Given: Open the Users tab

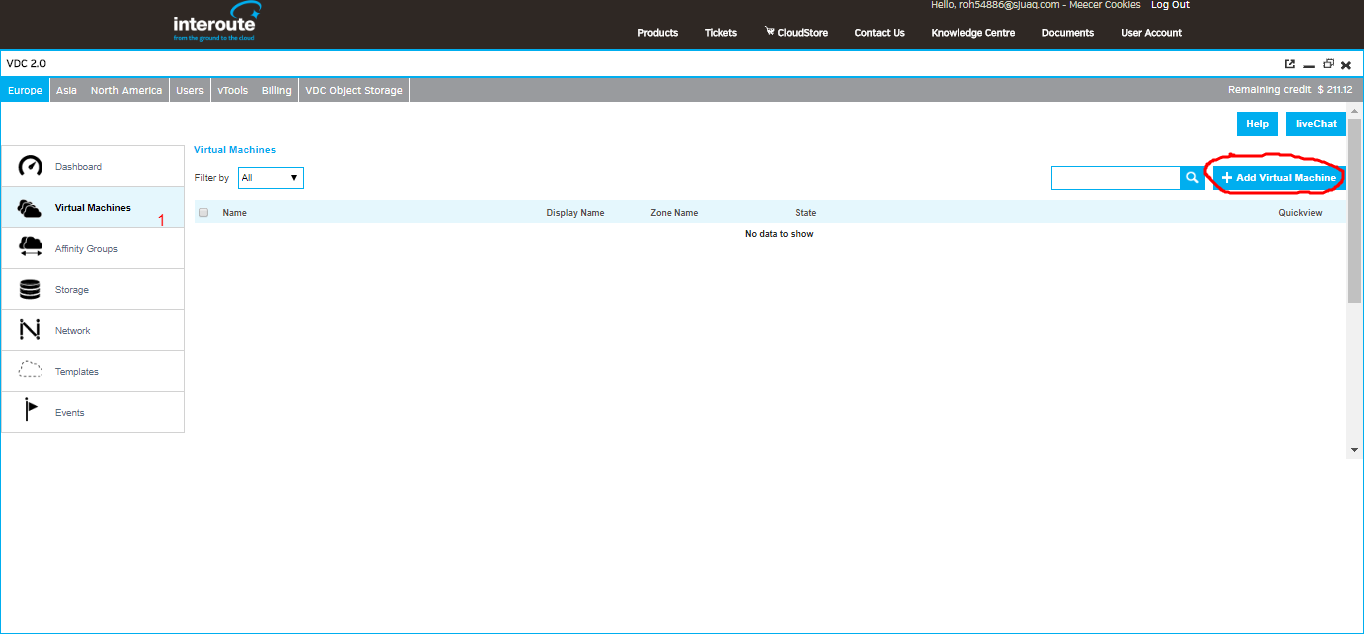Looking at the screenshot, I should [x=190, y=90].
